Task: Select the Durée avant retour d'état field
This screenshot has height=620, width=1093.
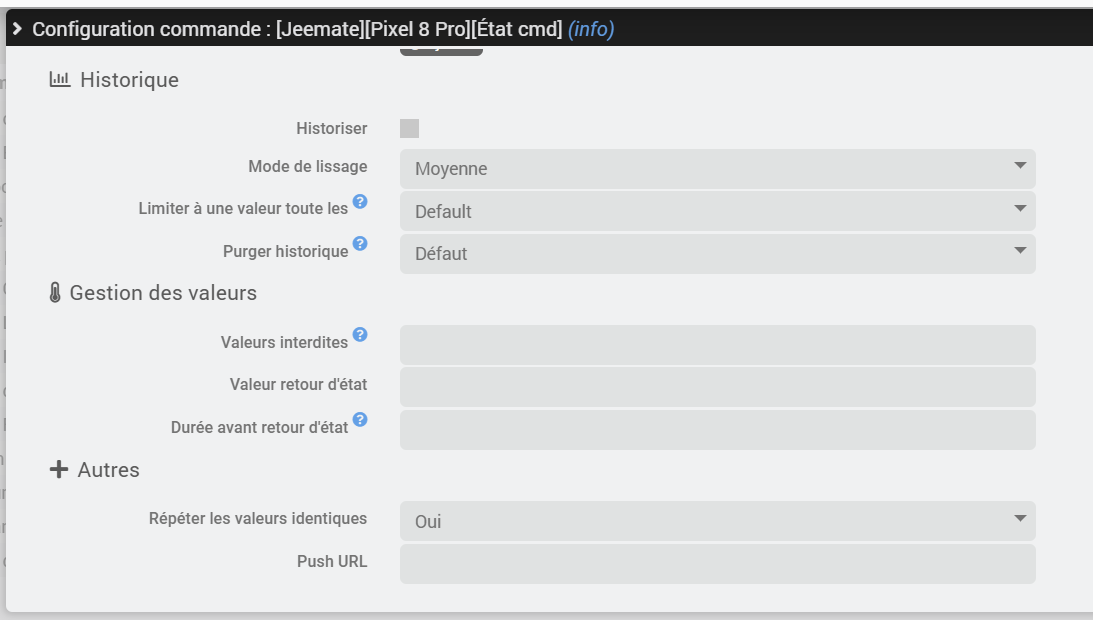Action: 717,430
